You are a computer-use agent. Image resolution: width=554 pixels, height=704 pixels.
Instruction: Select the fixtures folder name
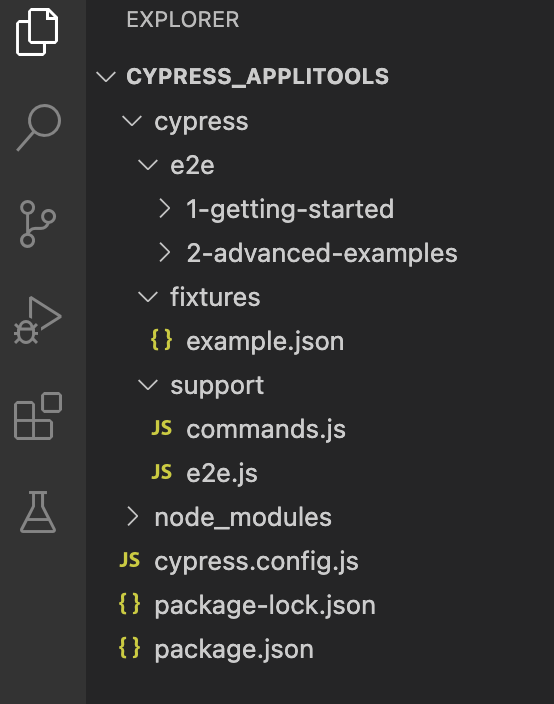(215, 297)
